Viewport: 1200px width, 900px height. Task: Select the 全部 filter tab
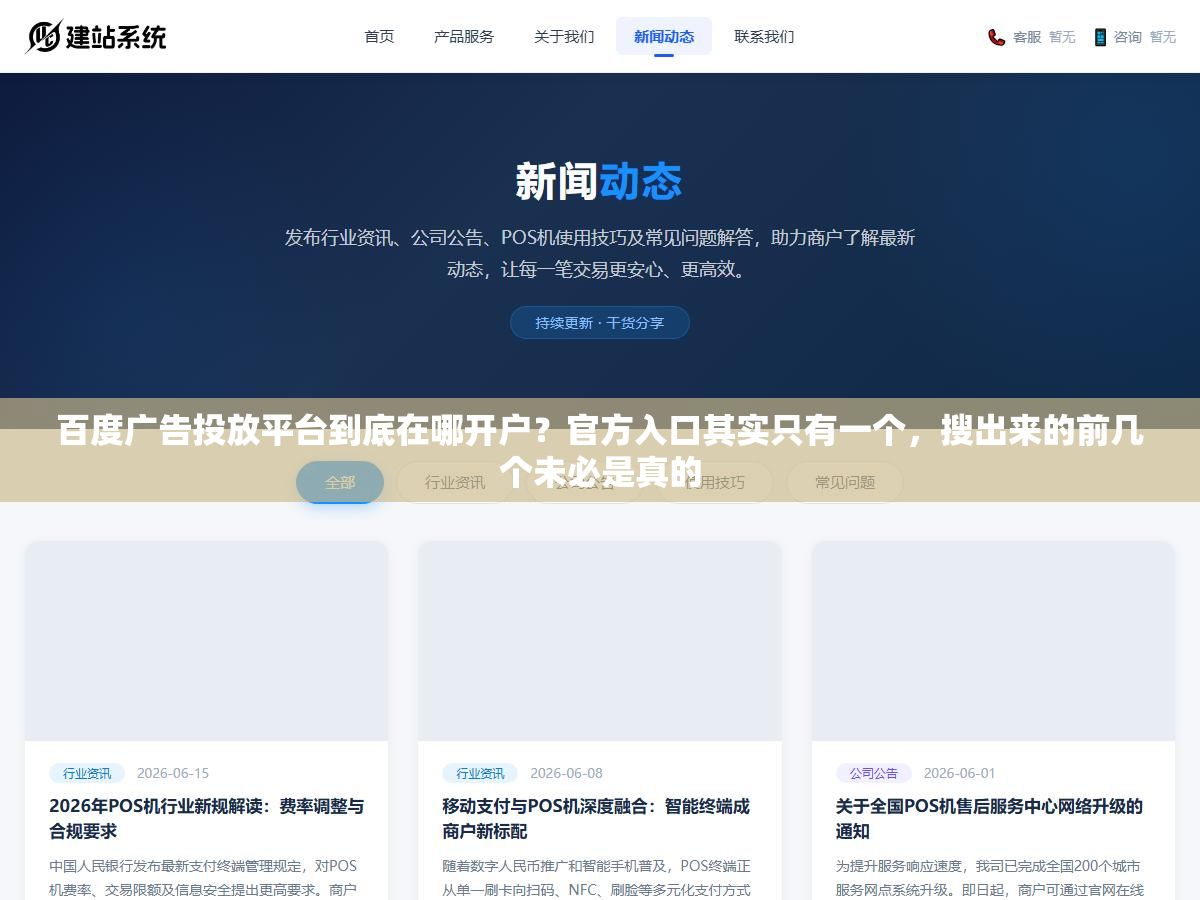click(x=340, y=482)
